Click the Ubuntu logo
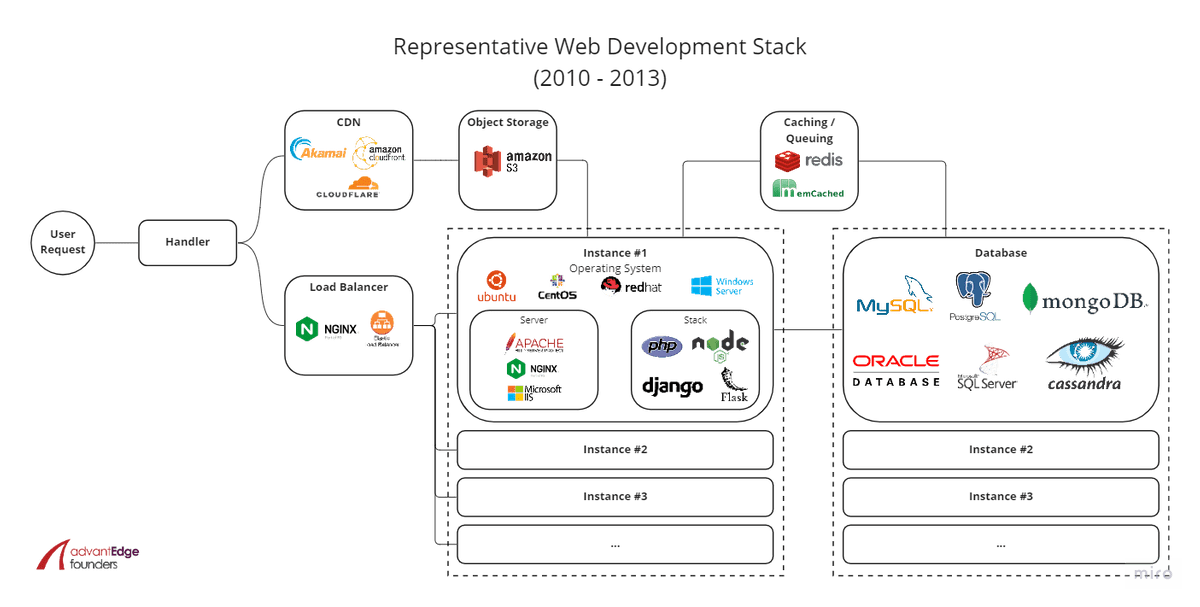1200x607 pixels. pos(496,286)
